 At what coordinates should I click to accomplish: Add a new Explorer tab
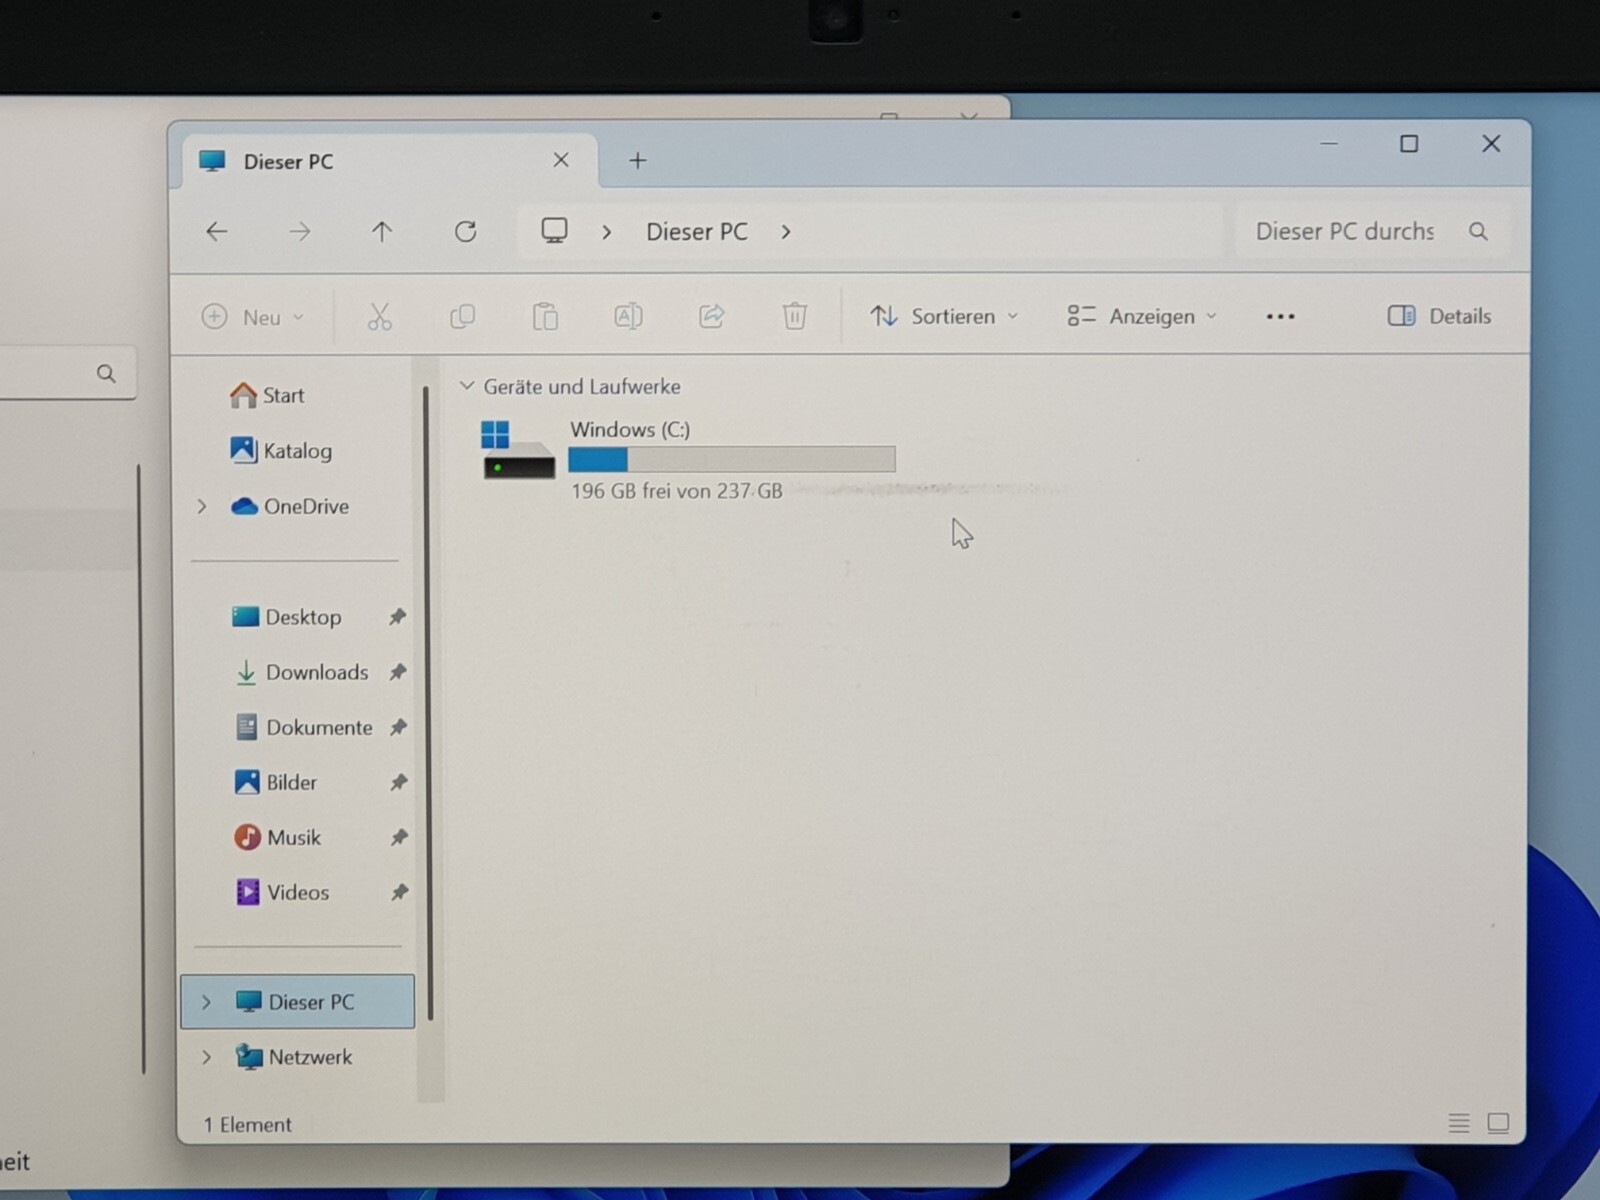638,160
